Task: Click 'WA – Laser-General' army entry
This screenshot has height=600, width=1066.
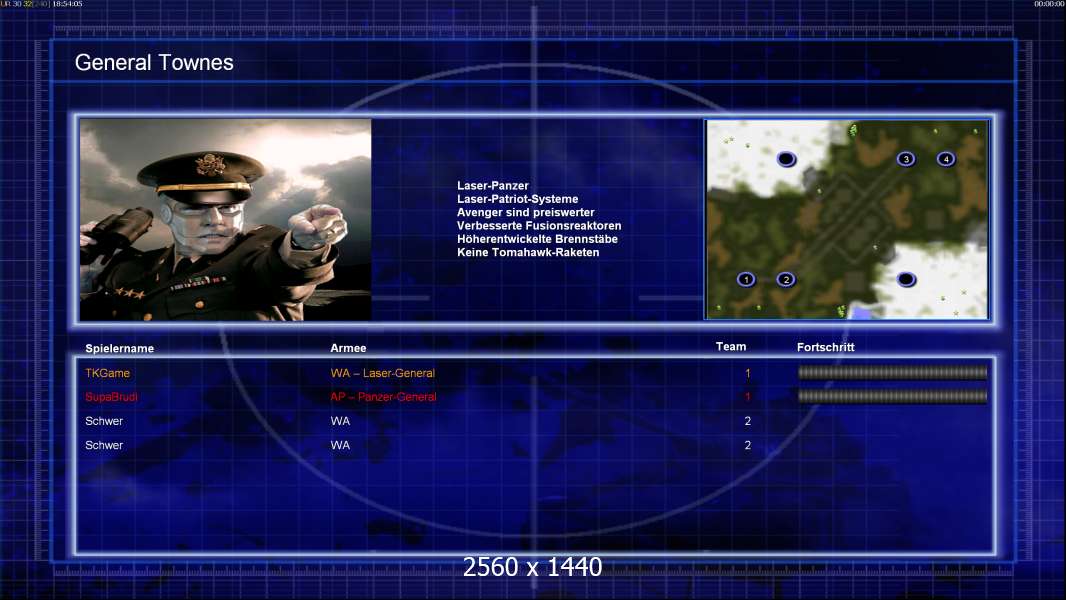Action: (x=383, y=373)
